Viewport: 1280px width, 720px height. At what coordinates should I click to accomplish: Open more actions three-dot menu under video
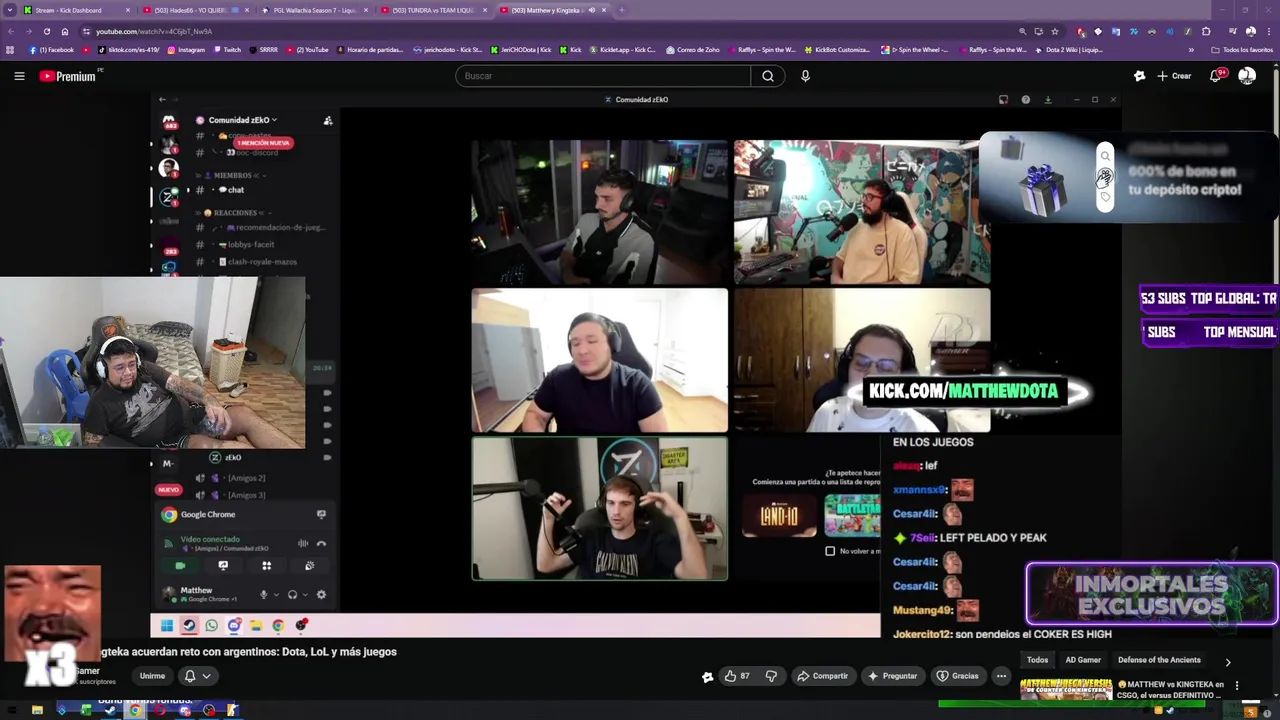pyautogui.click(x=1001, y=676)
